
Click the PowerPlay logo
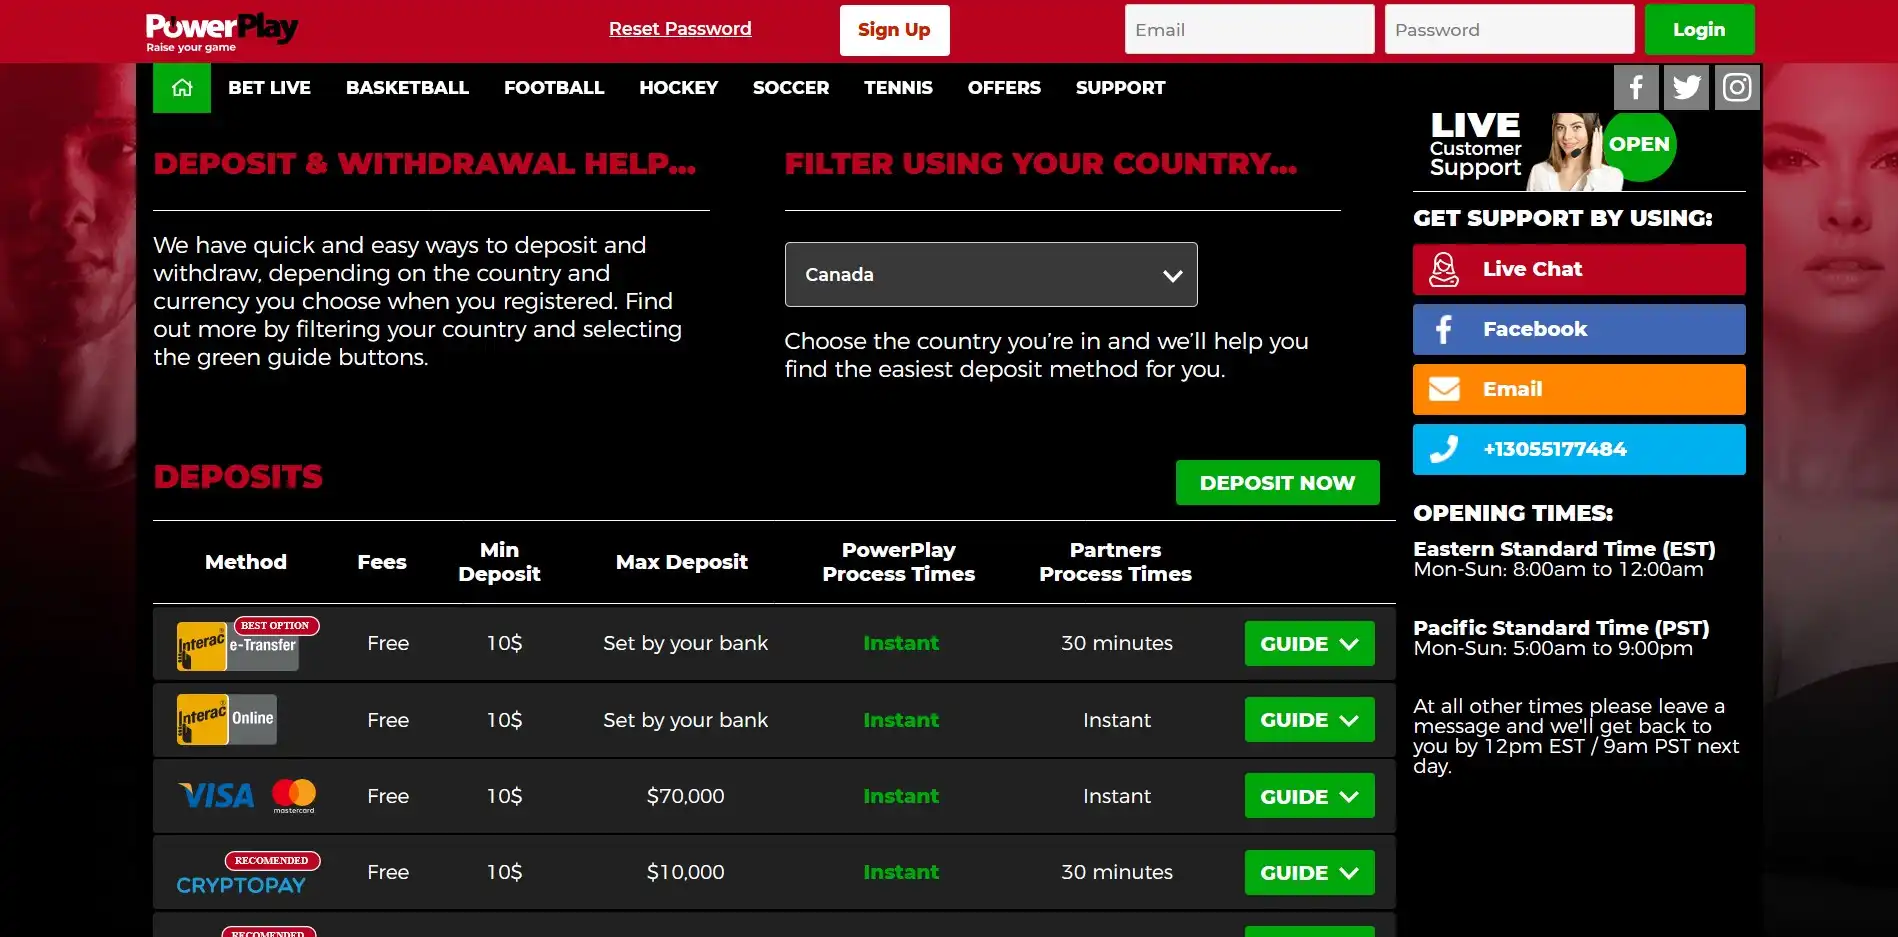coord(221,31)
